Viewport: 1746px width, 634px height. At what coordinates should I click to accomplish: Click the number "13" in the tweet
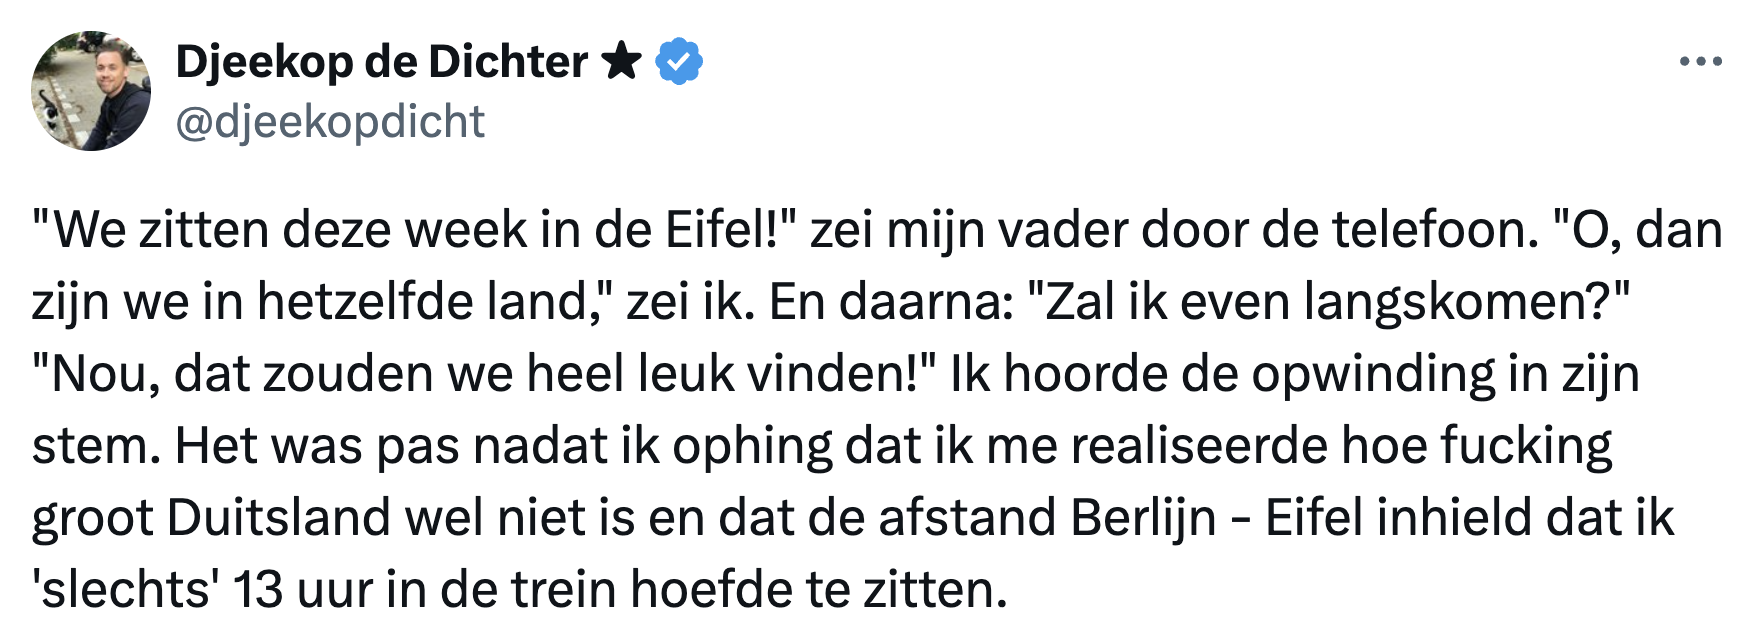258,590
